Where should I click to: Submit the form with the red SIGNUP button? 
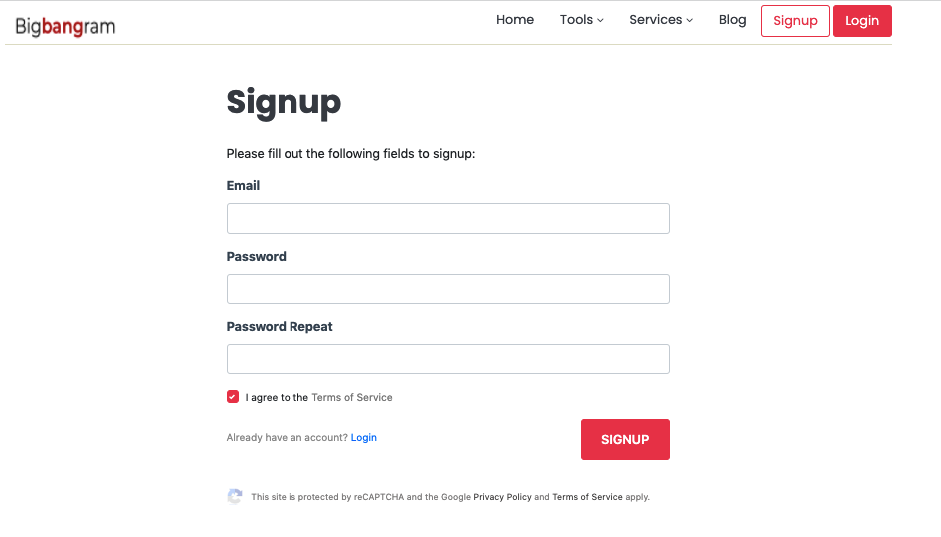[x=625, y=440]
